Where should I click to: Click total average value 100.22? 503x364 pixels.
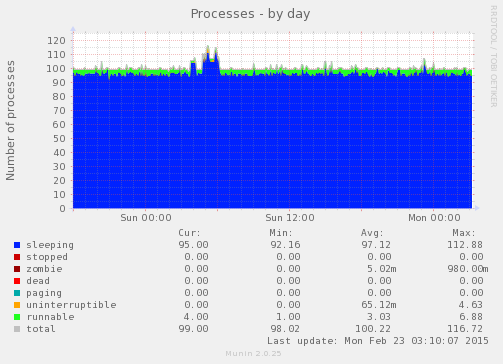click(x=373, y=329)
